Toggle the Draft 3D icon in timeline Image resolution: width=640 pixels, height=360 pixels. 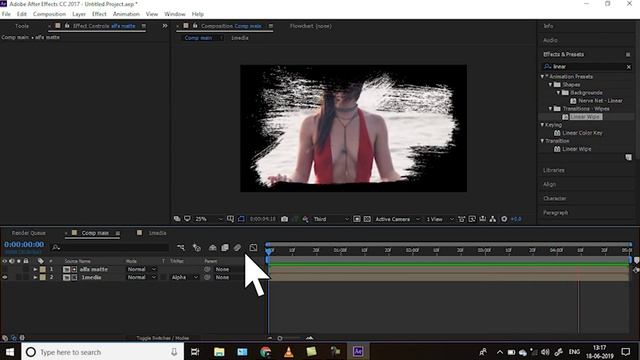coord(197,248)
